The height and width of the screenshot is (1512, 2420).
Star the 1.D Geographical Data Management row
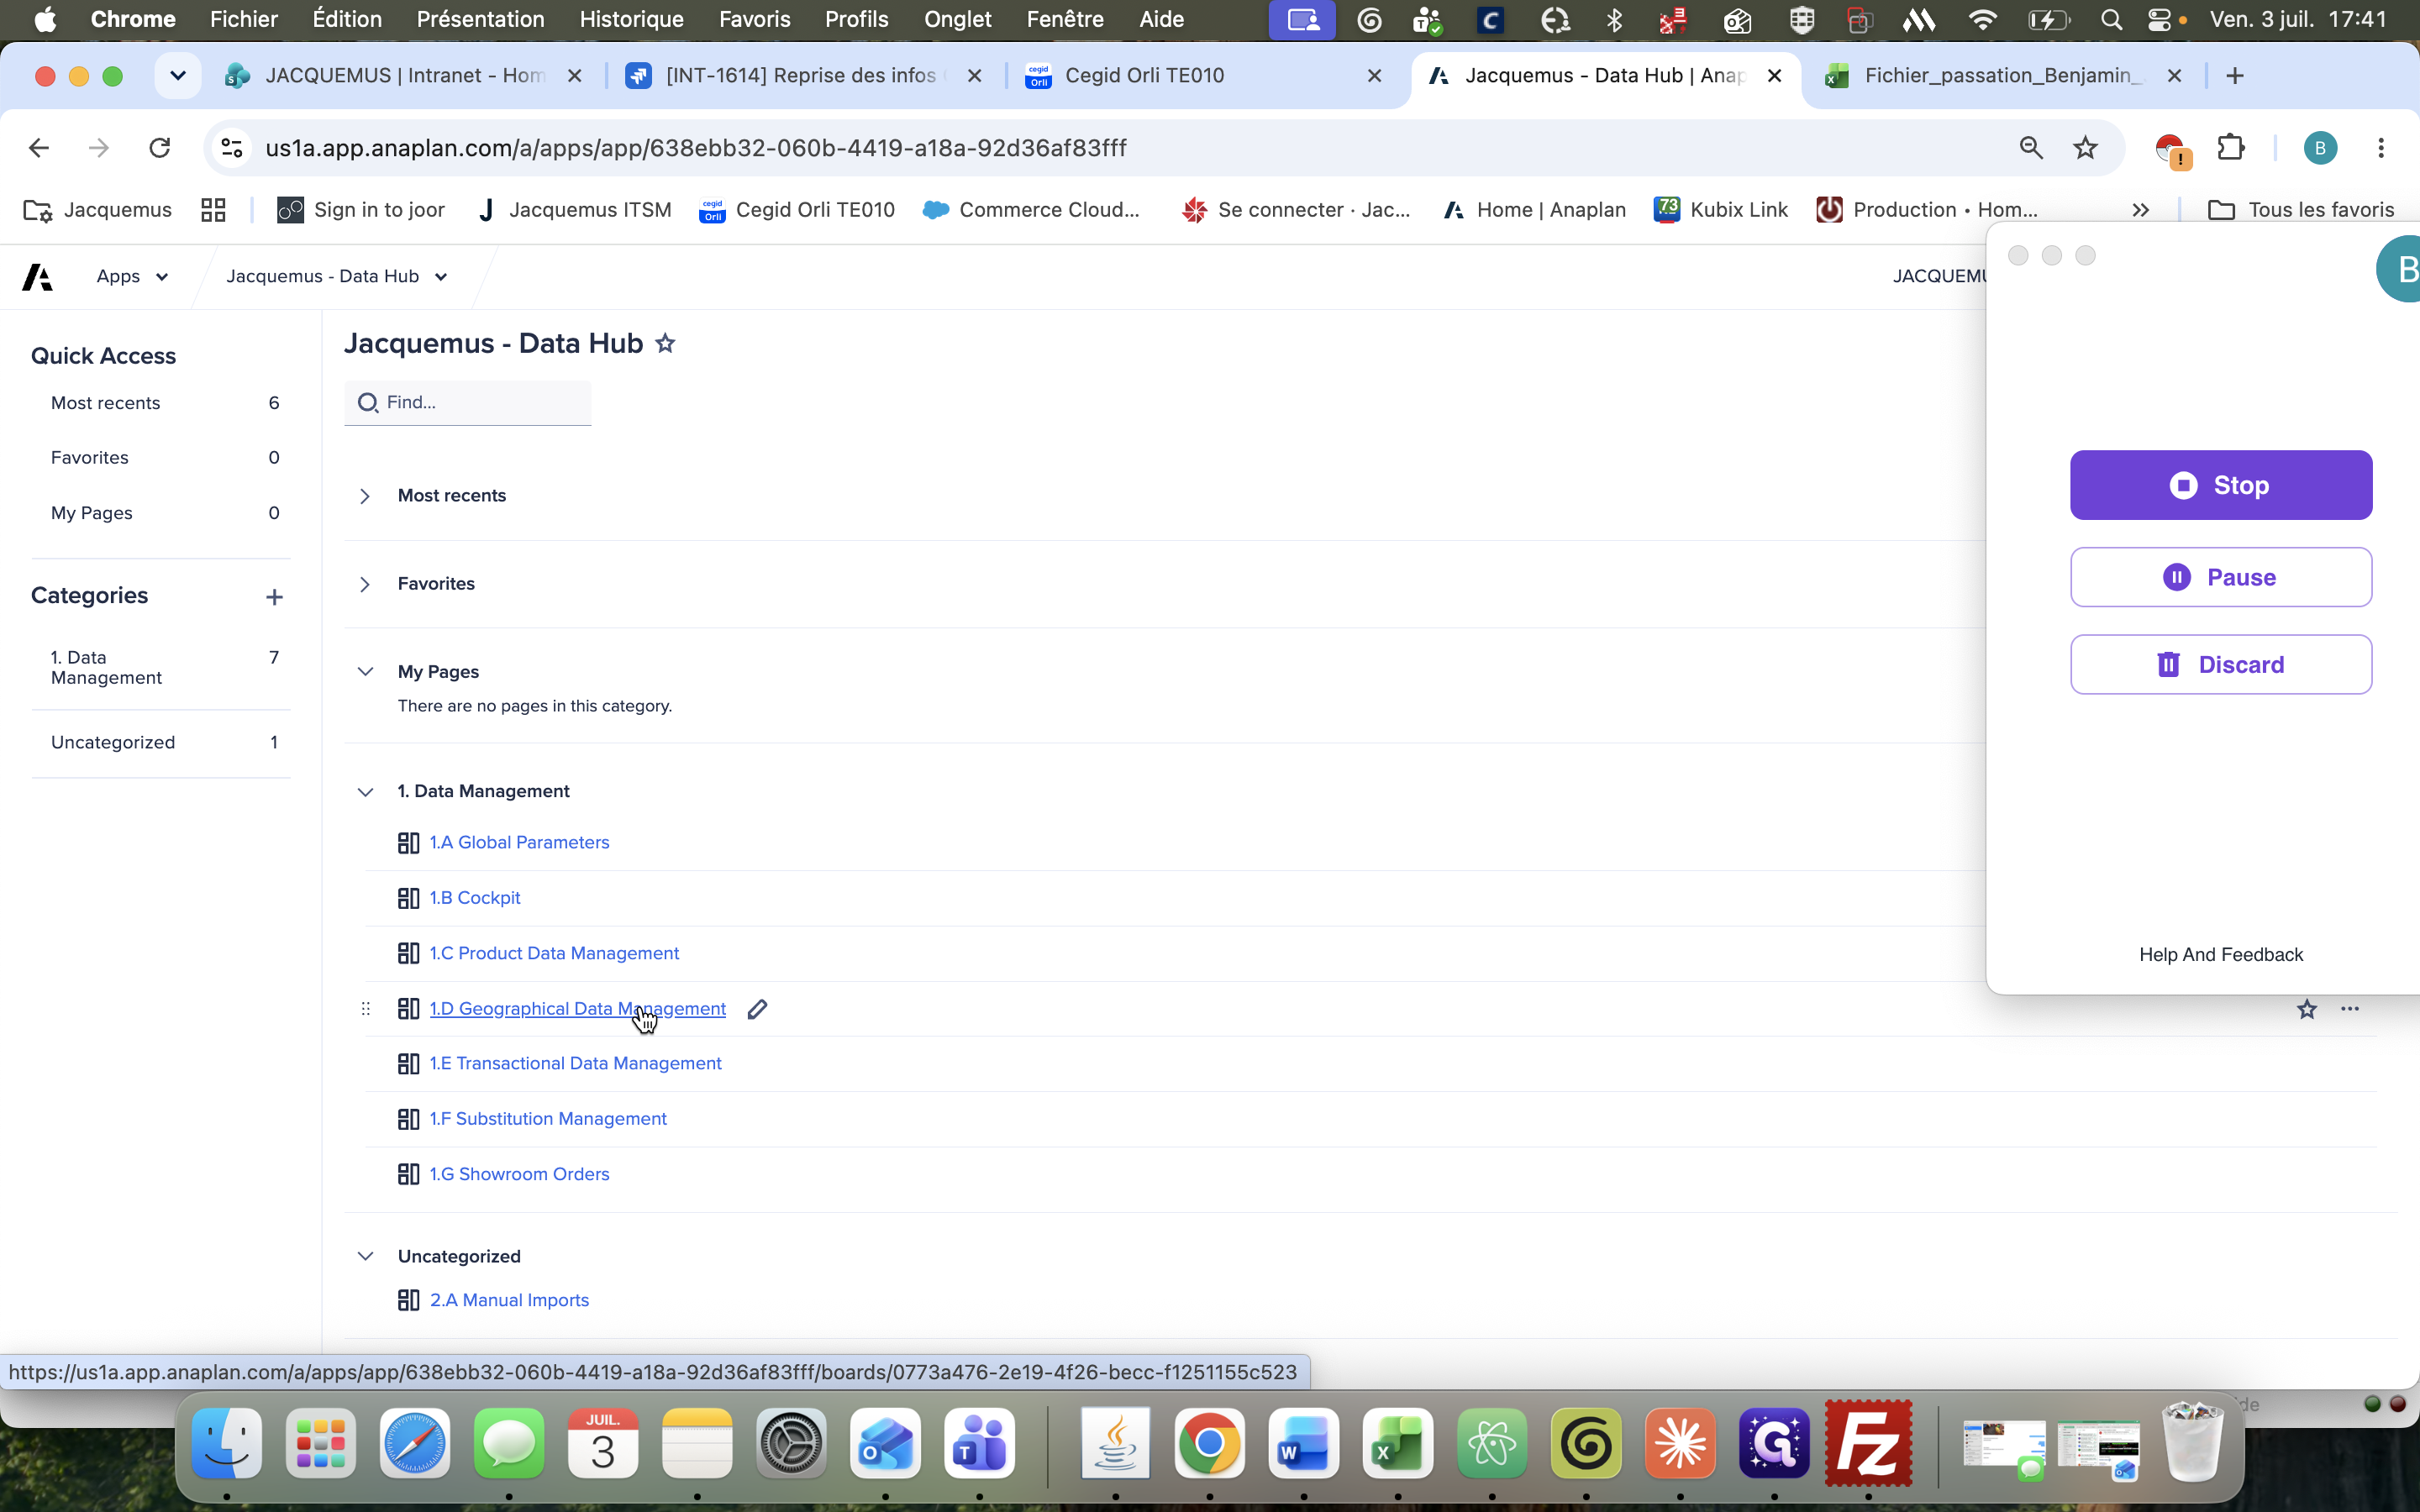tap(2306, 1009)
